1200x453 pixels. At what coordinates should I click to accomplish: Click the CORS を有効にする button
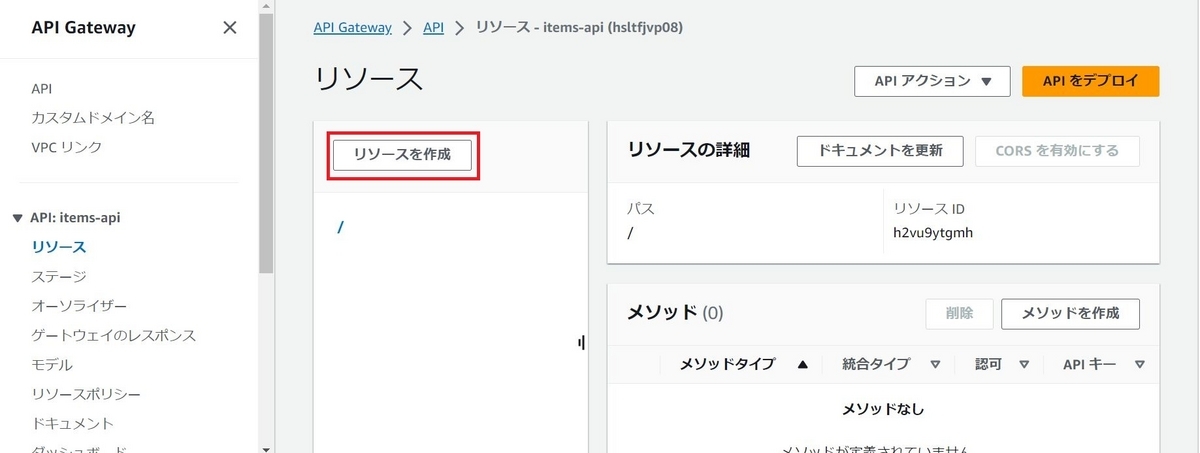point(1057,151)
